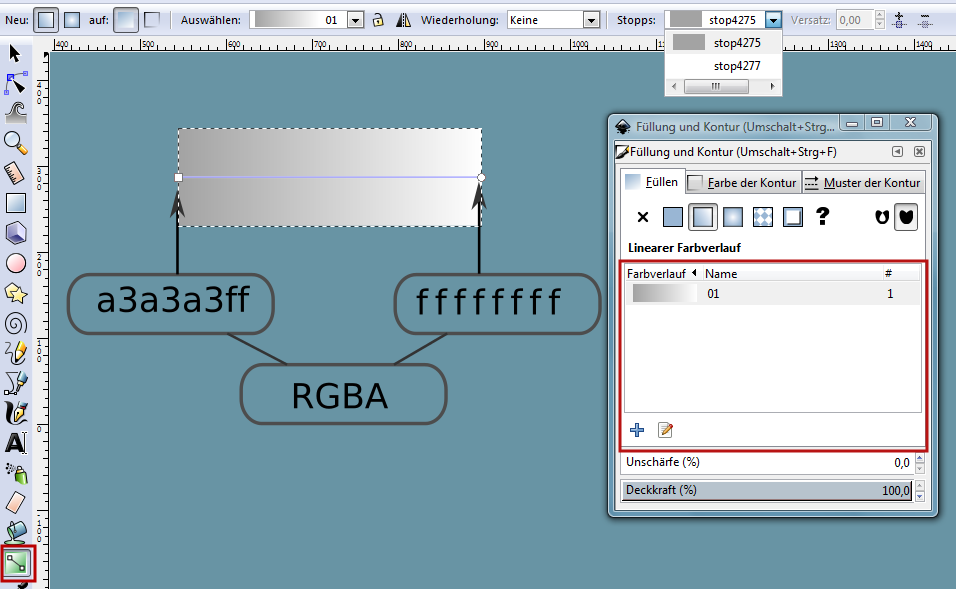The image size is (956, 589).
Task: Choose stop4277 from the Stopps list
Action: coord(723,66)
